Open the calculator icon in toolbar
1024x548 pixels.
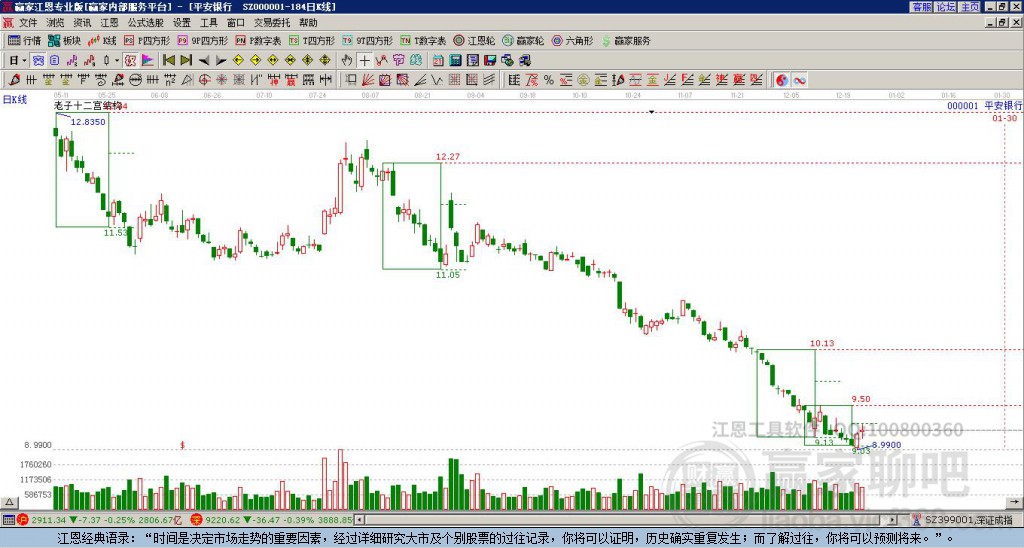(x=455, y=60)
